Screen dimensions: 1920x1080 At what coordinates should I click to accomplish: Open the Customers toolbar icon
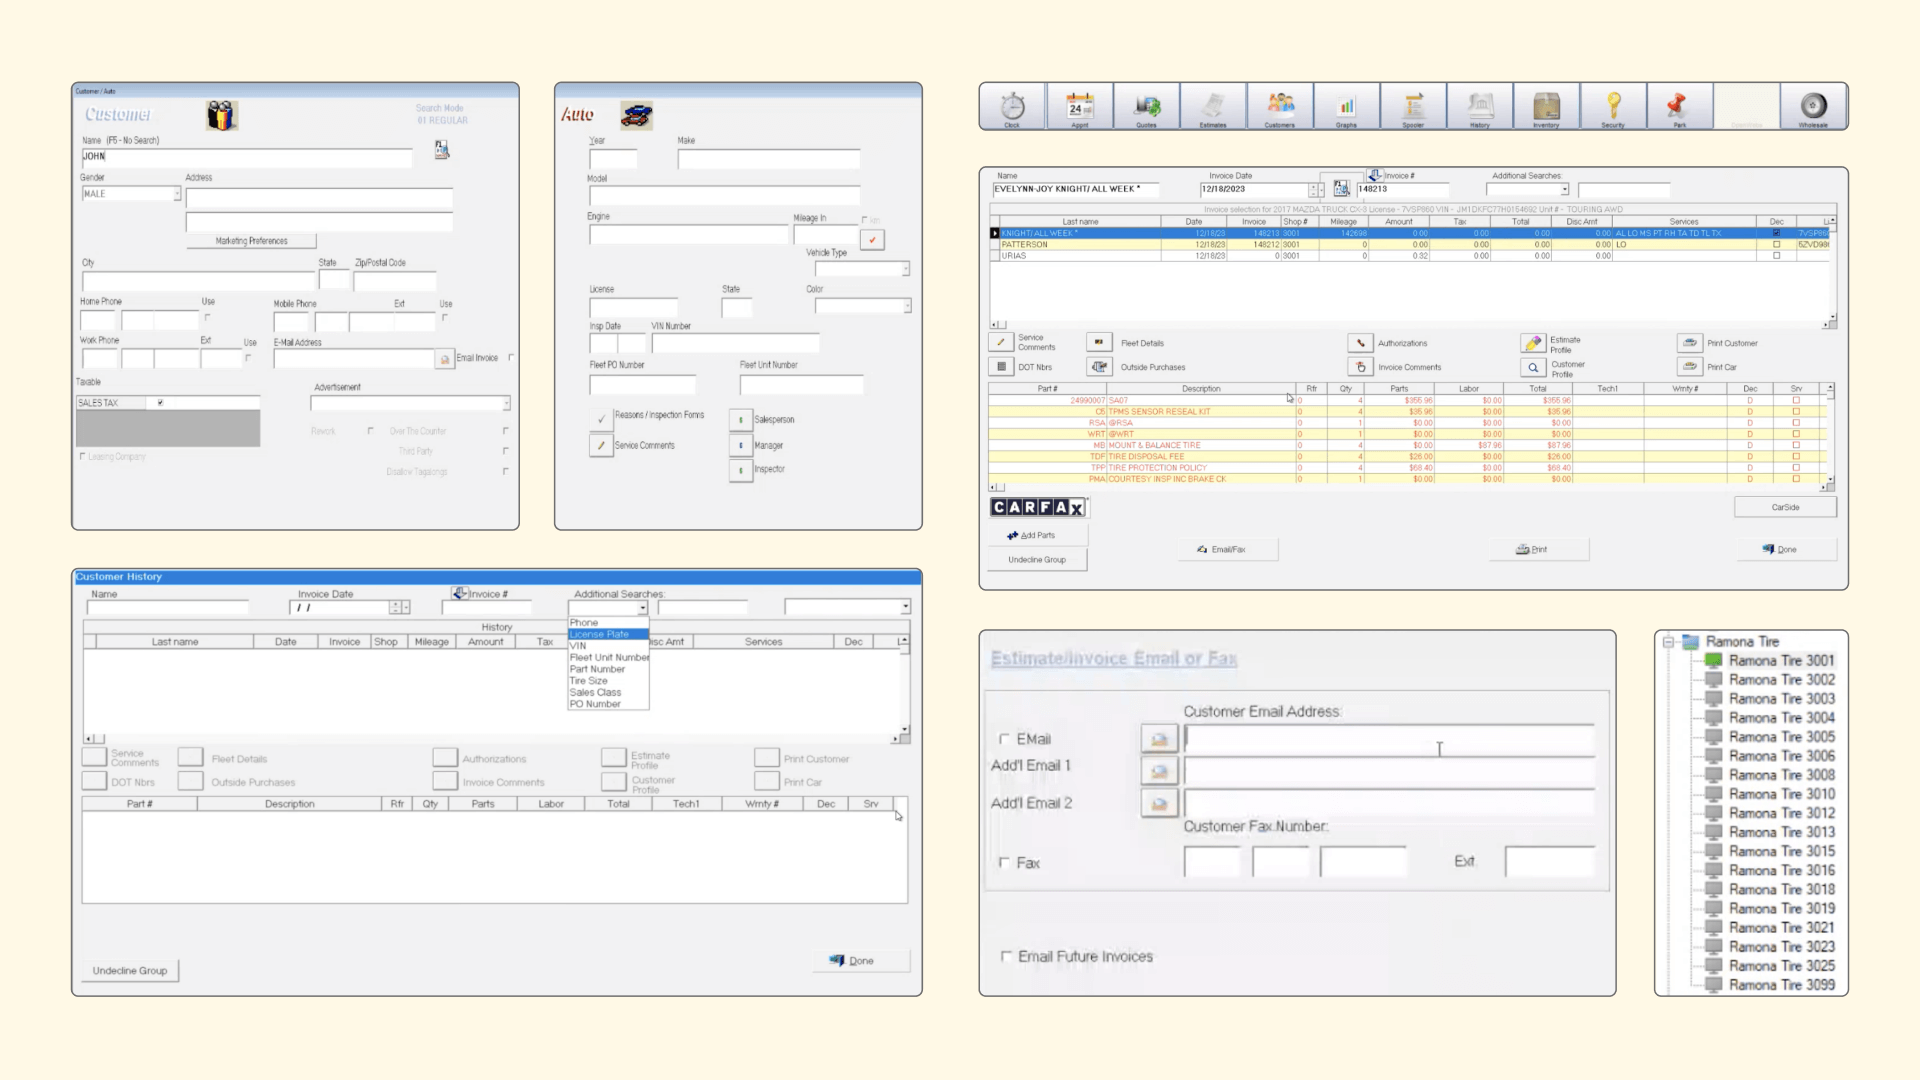click(x=1280, y=106)
